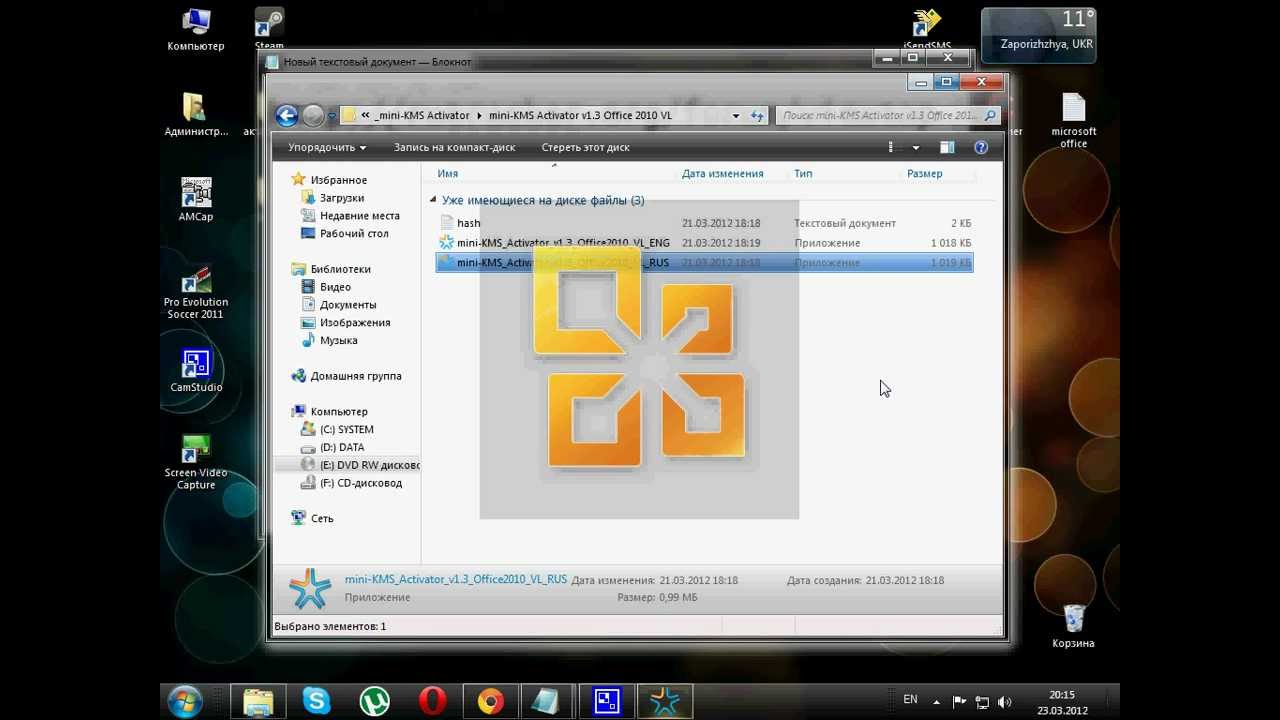Image resolution: width=1280 pixels, height=720 pixels.
Task: Click the _mini-KMS Activator breadcrumb
Action: click(x=421, y=116)
